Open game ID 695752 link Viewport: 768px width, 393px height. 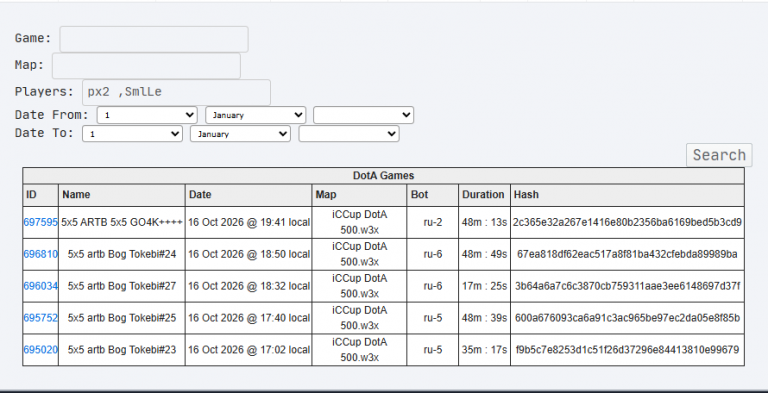tap(41, 318)
